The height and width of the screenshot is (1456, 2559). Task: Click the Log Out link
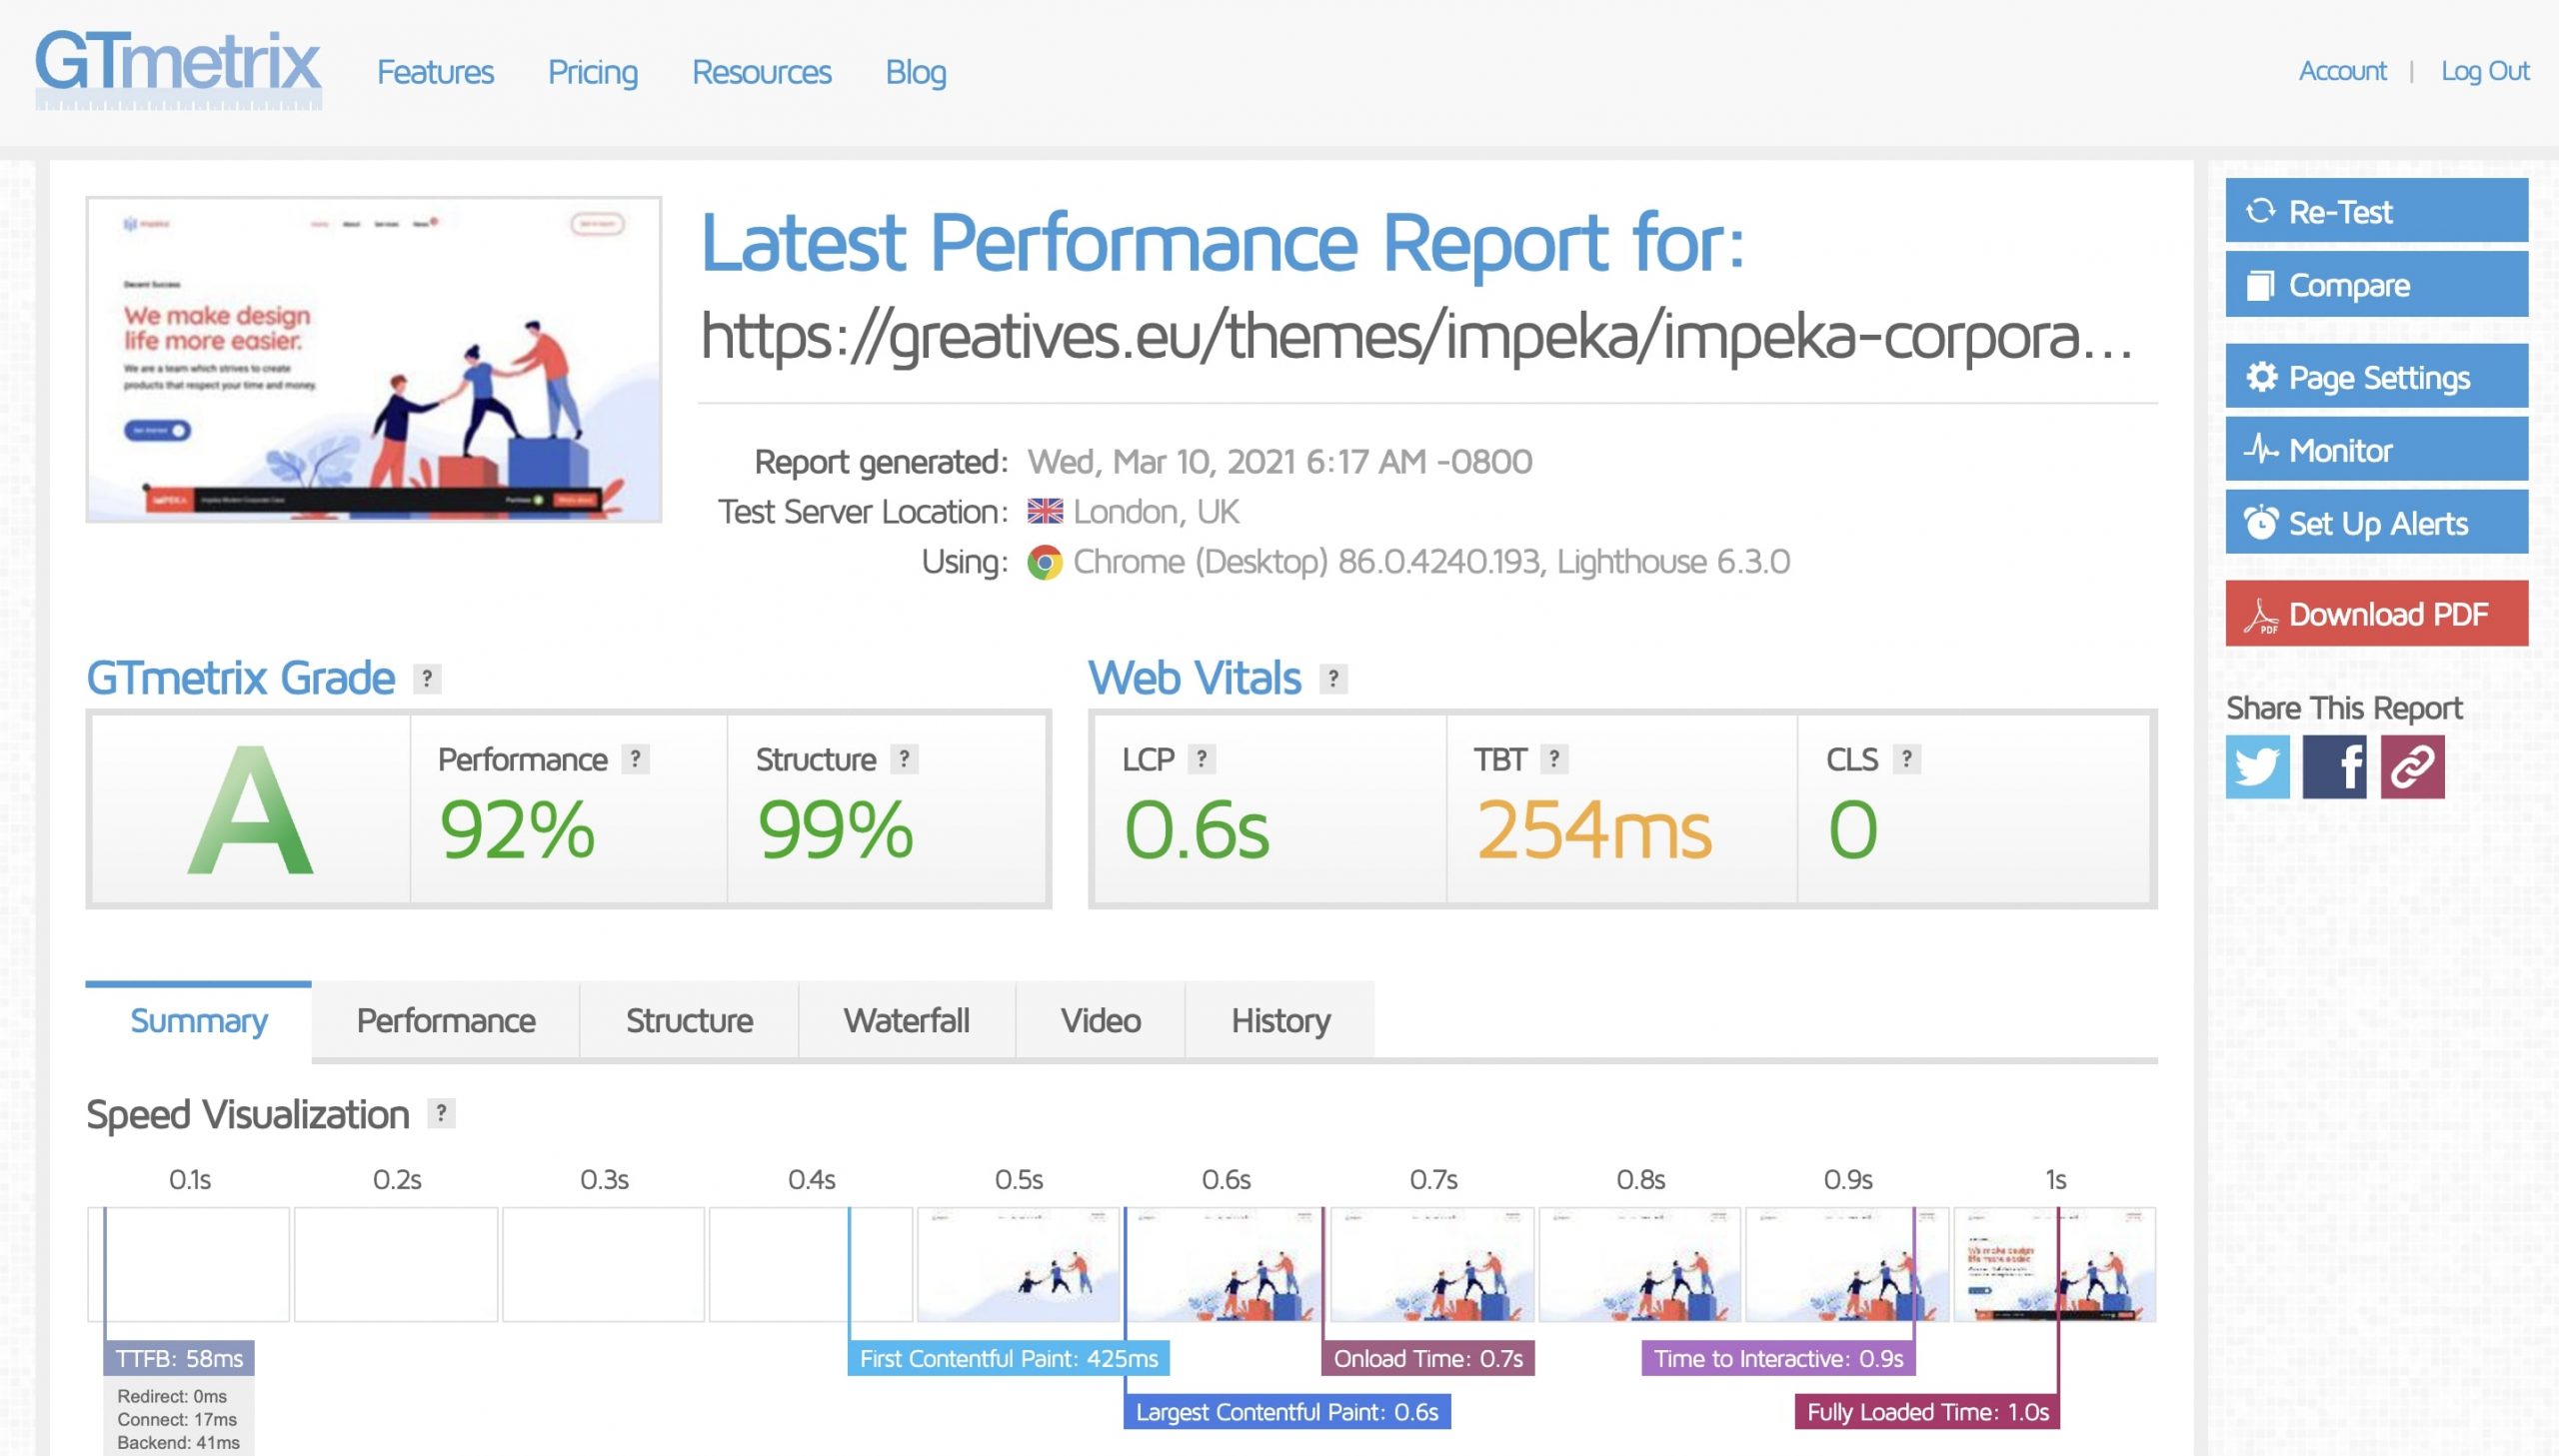point(2484,71)
